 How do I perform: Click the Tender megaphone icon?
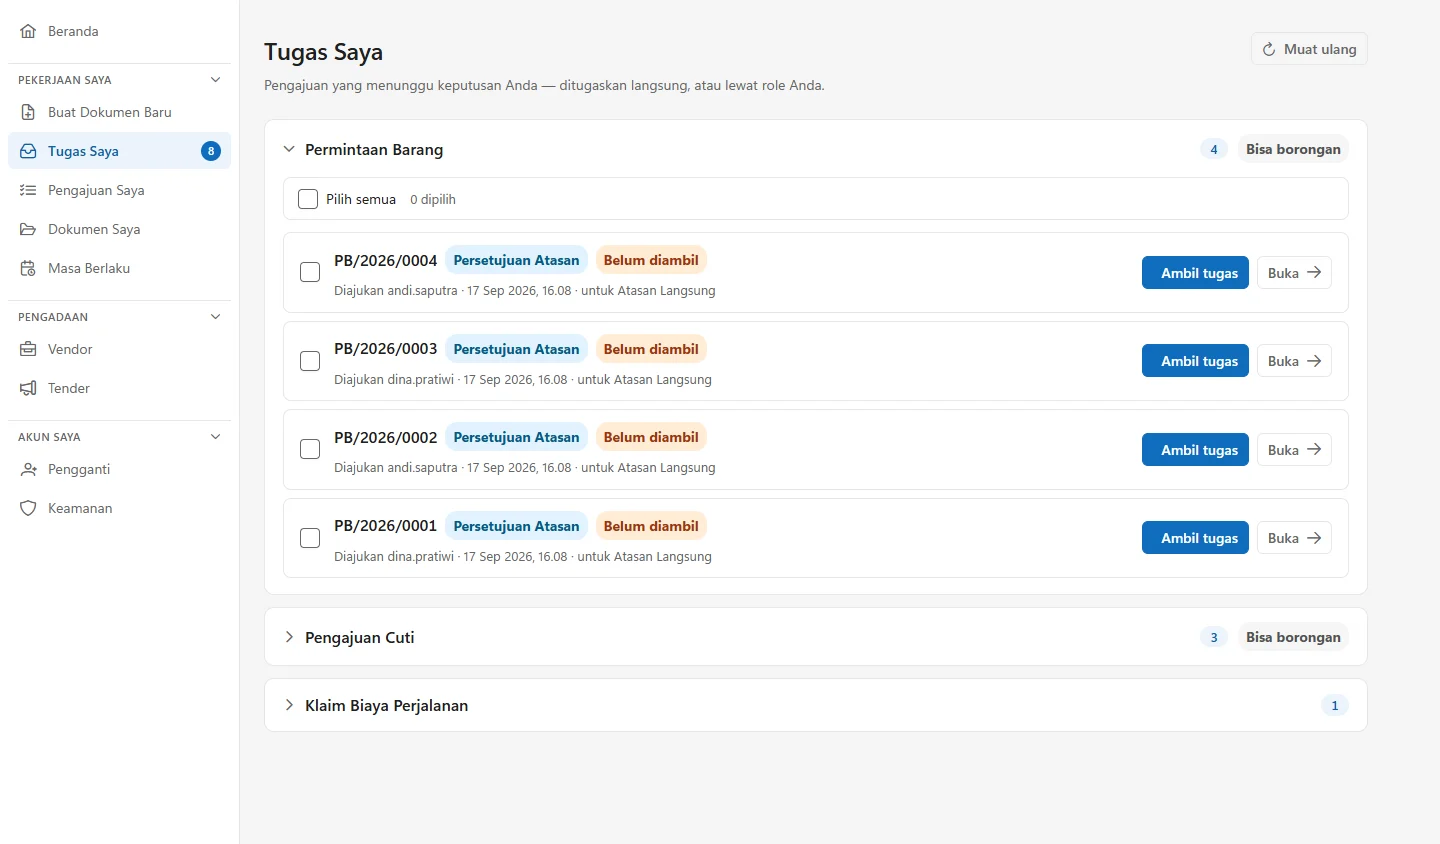(x=28, y=388)
